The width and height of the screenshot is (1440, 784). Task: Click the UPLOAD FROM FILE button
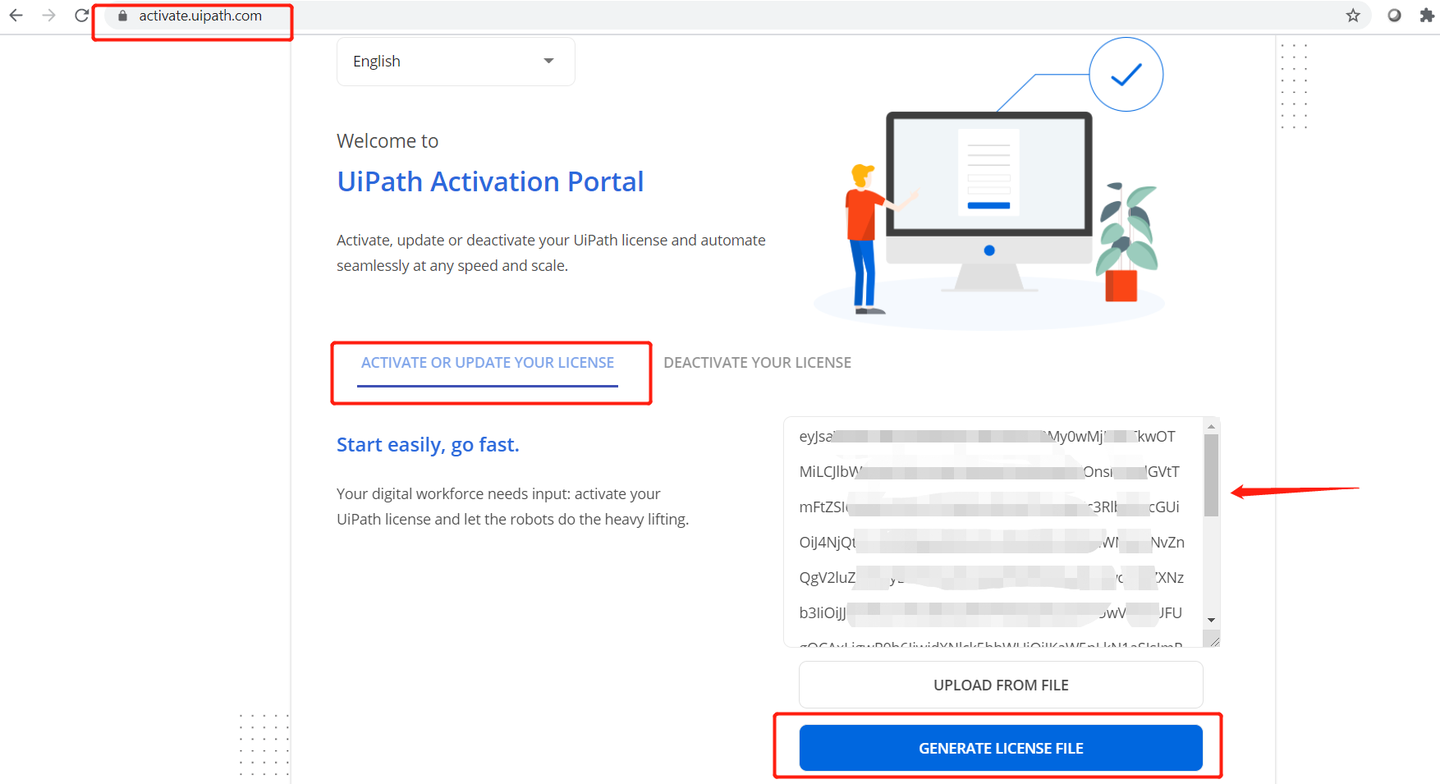[1000, 684]
